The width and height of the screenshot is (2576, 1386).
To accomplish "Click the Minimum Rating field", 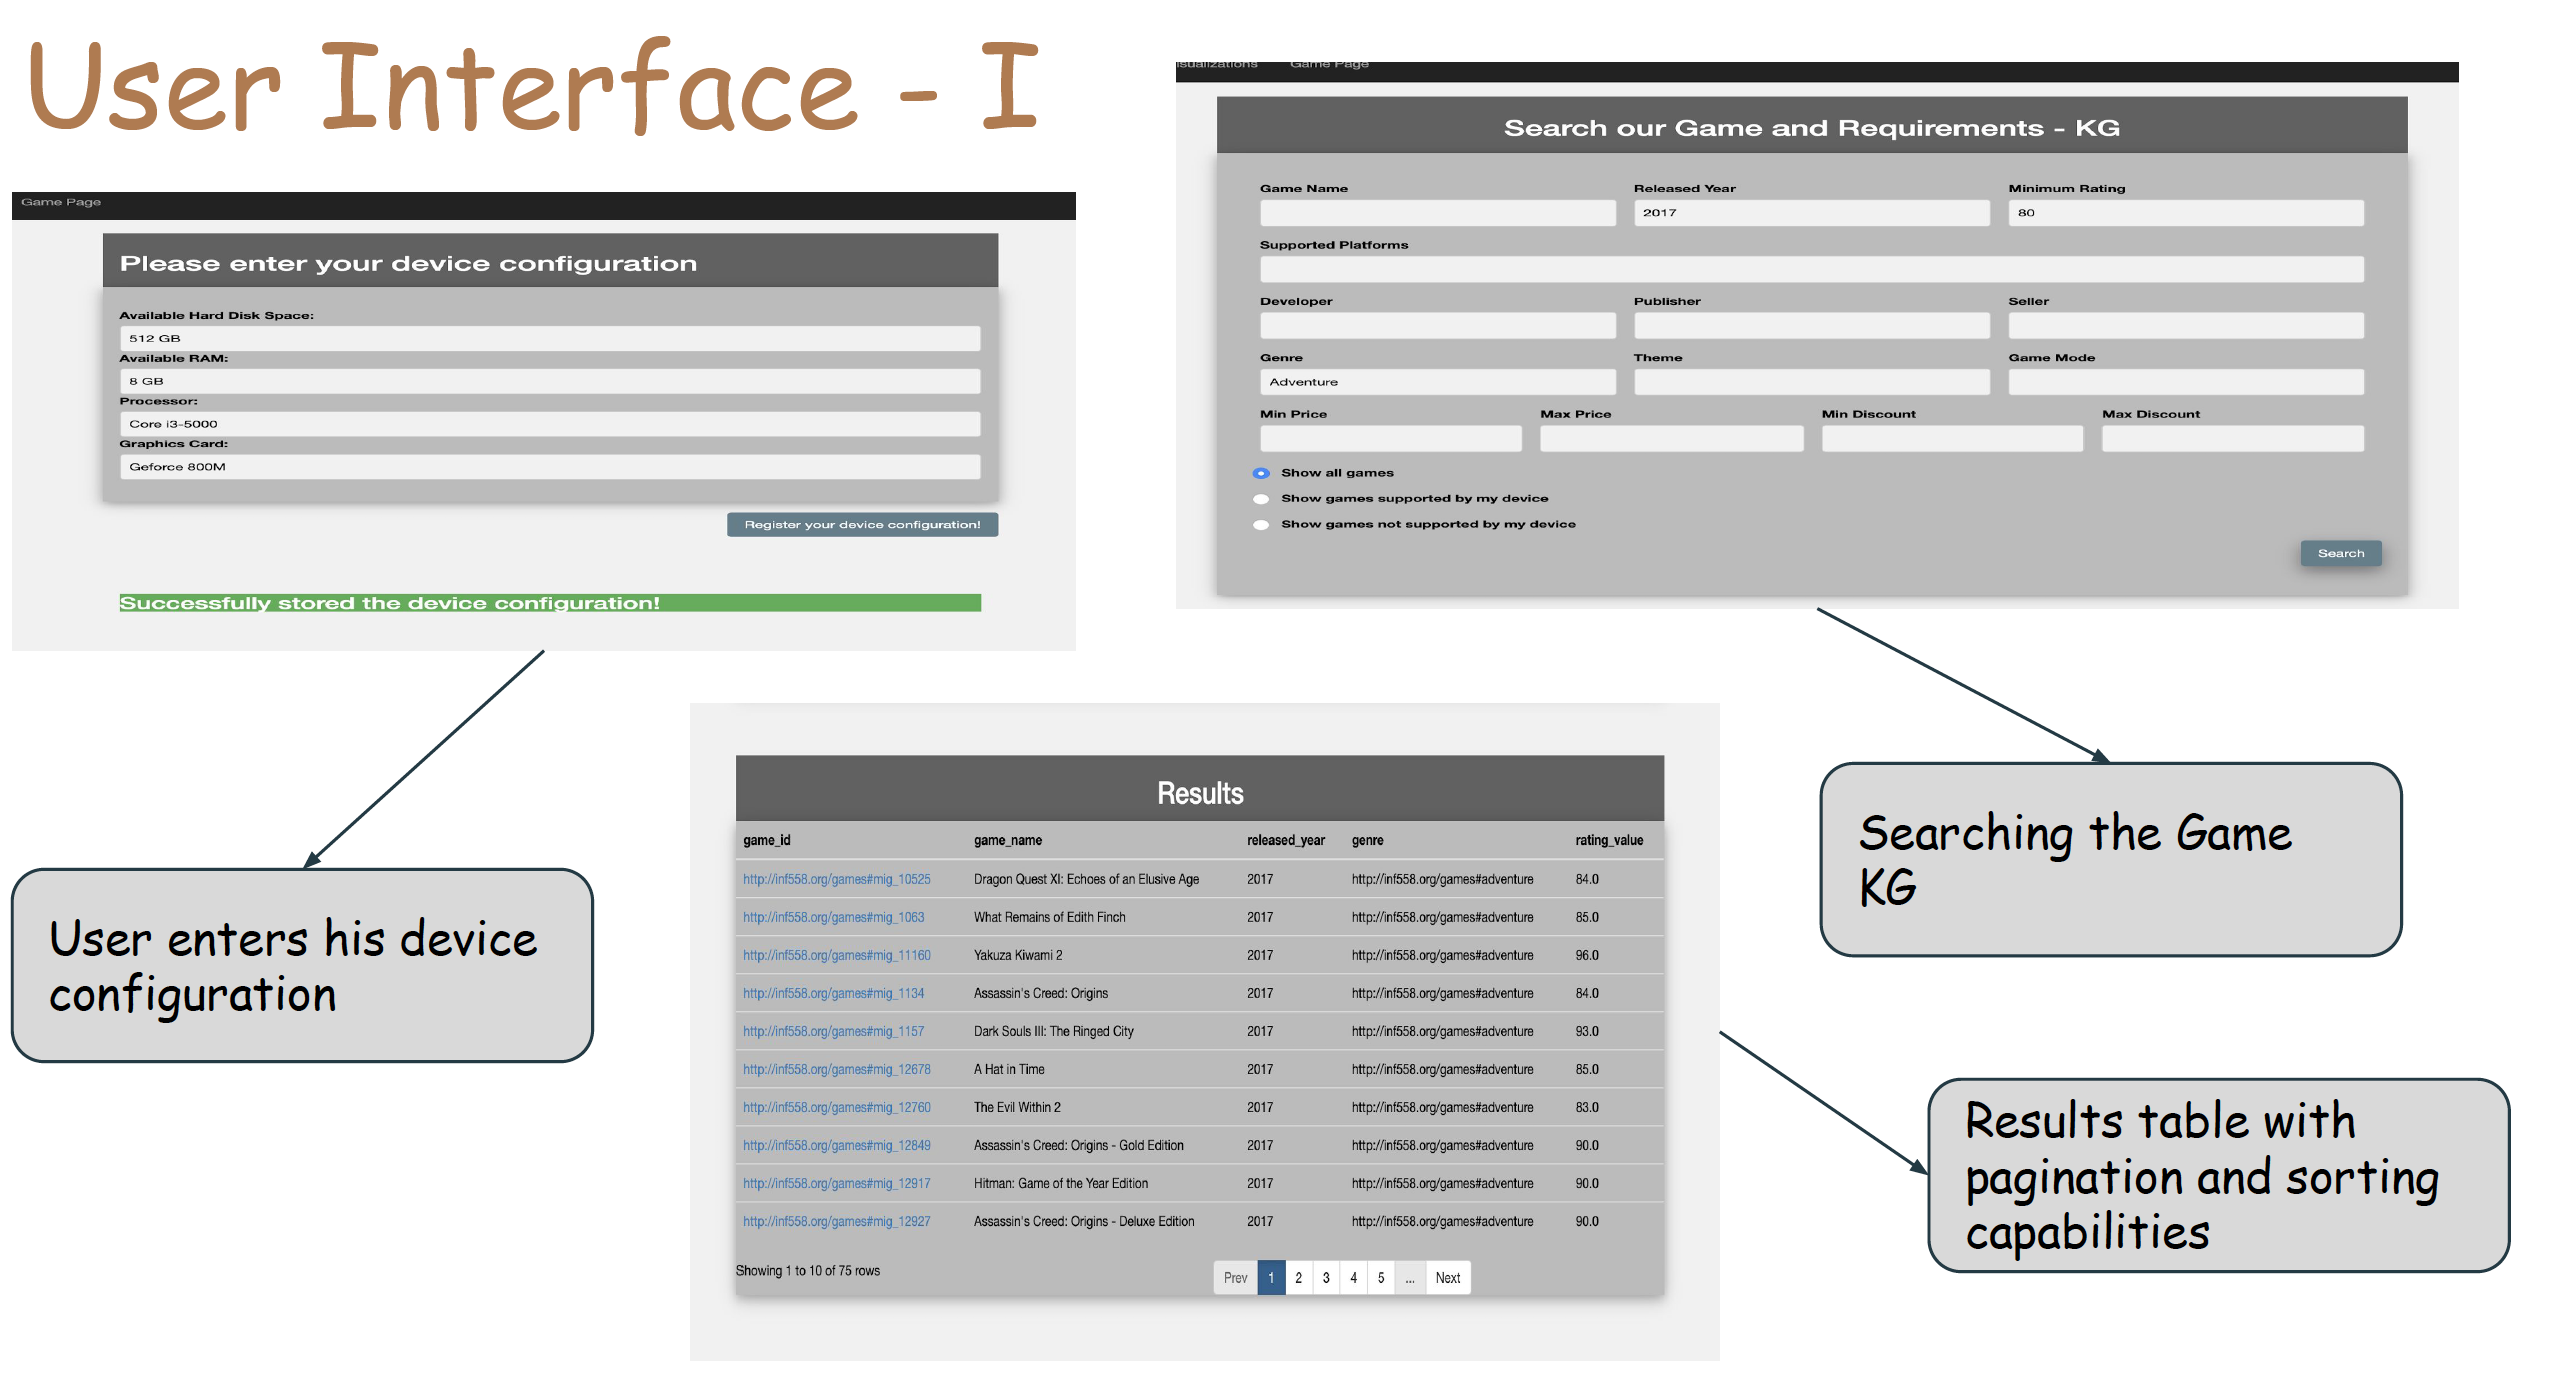I will click(2185, 213).
